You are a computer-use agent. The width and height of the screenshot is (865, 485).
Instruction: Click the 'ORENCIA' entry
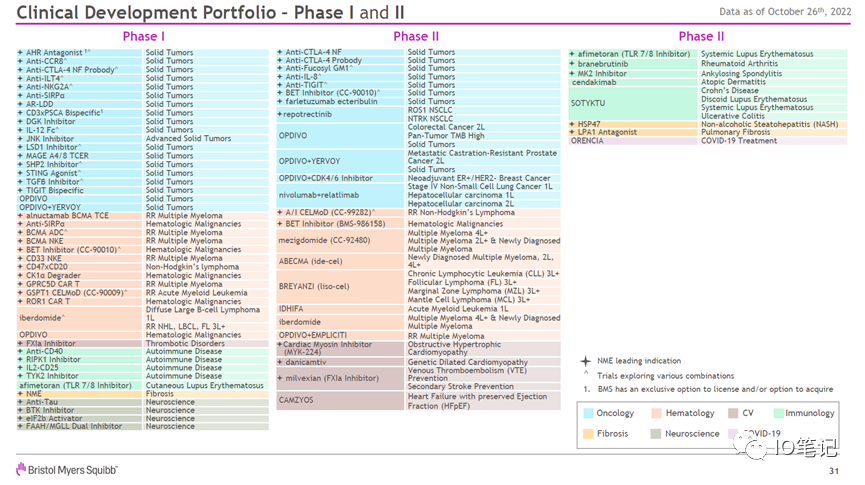tap(587, 141)
